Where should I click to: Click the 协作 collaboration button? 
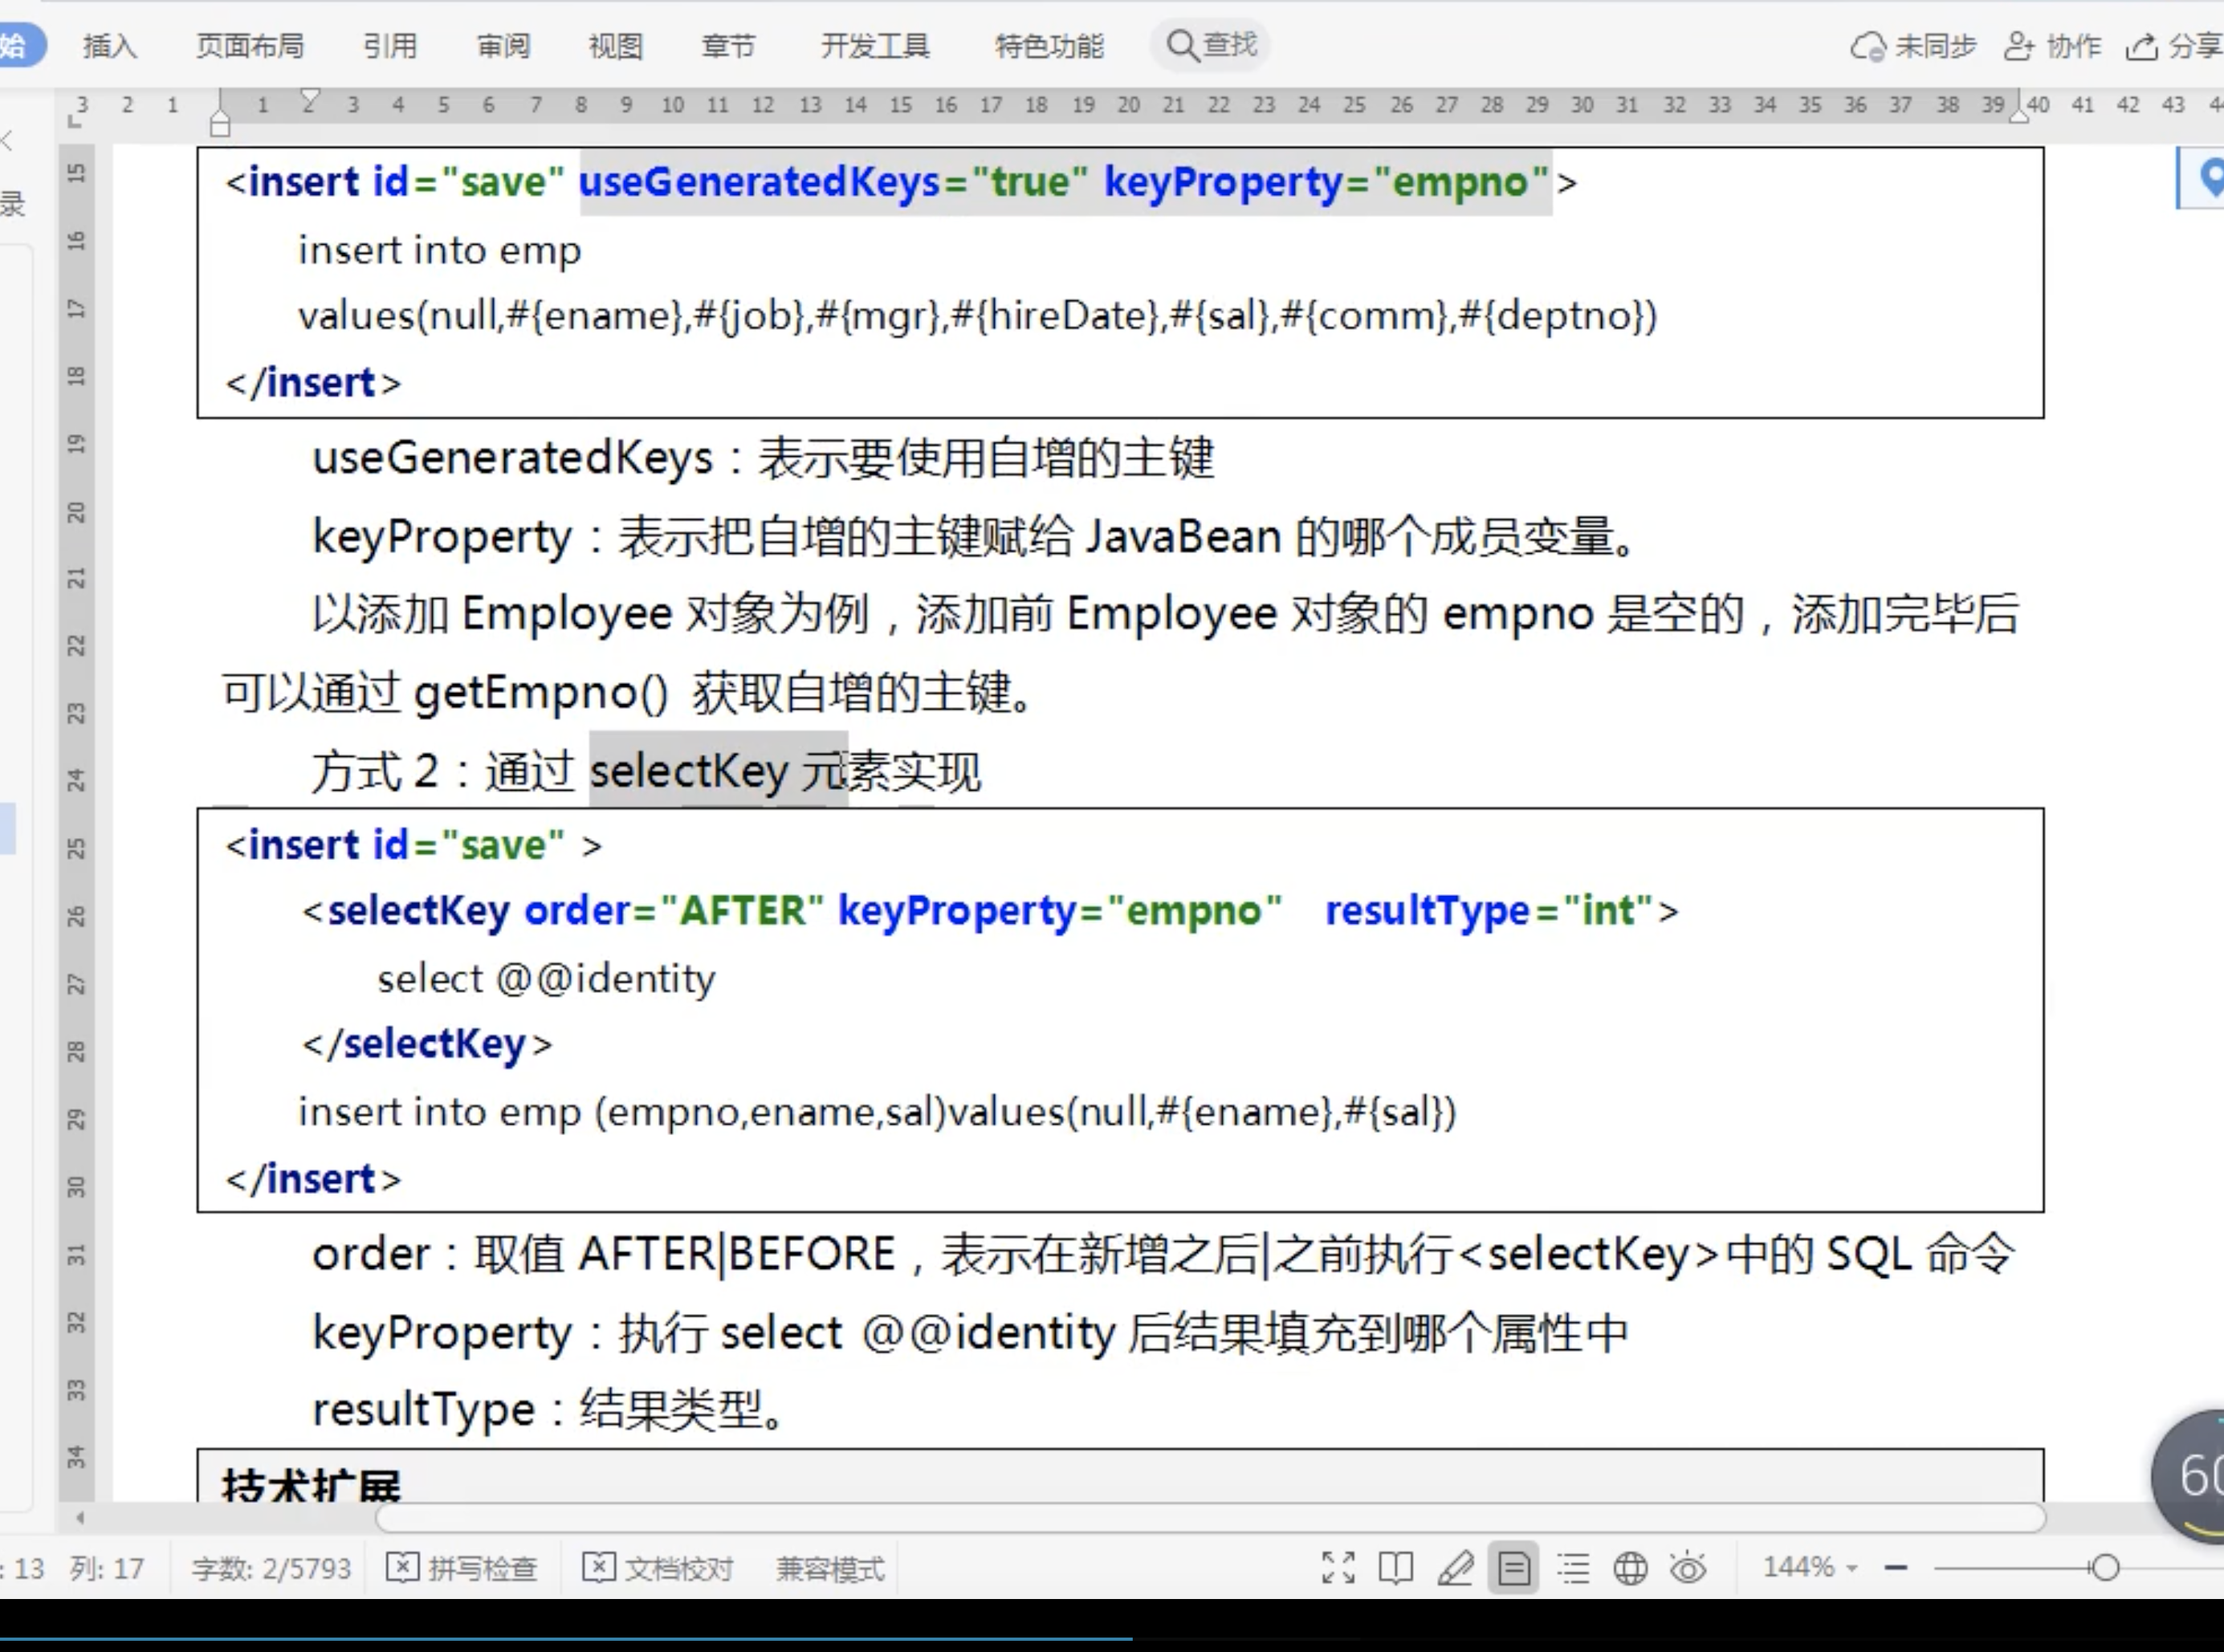pos(2053,46)
